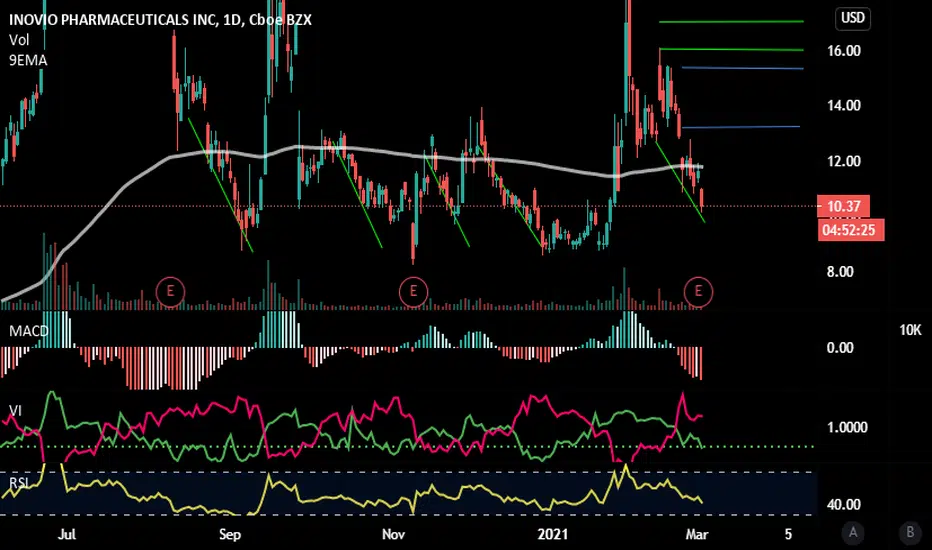Click the B button on the price scale

(x=909, y=532)
